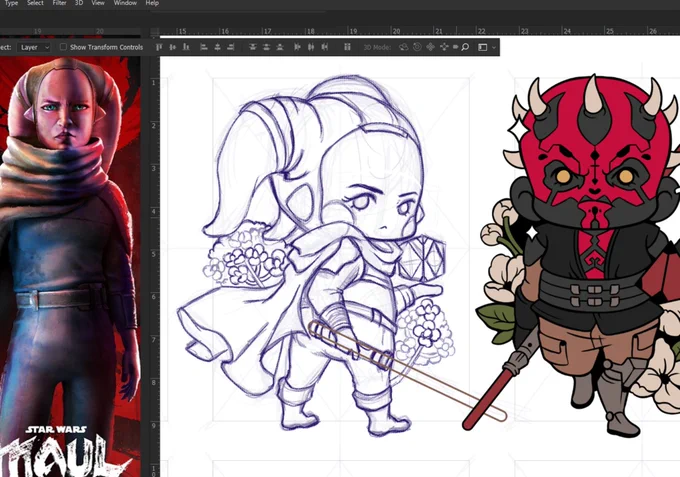
Task: Open the Window menu
Action: pyautogui.click(x=125, y=3)
